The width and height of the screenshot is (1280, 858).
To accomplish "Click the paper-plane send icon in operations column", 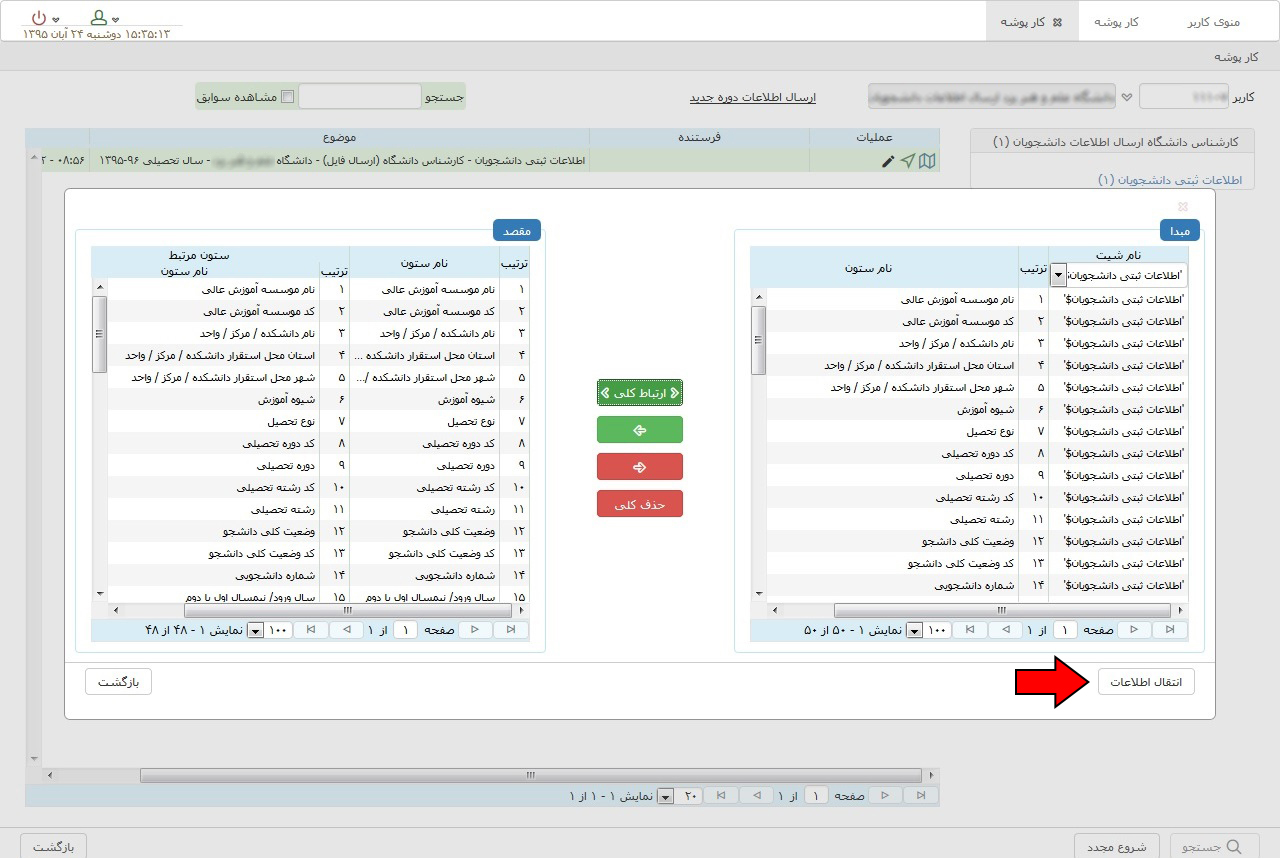I will (907, 161).
